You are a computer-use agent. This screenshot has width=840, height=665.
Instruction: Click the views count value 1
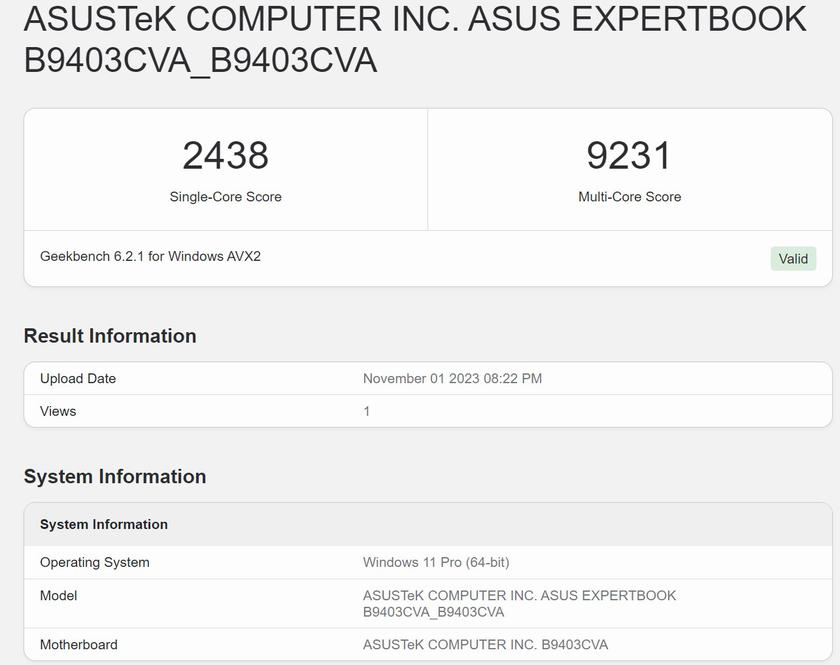pyautogui.click(x=367, y=411)
